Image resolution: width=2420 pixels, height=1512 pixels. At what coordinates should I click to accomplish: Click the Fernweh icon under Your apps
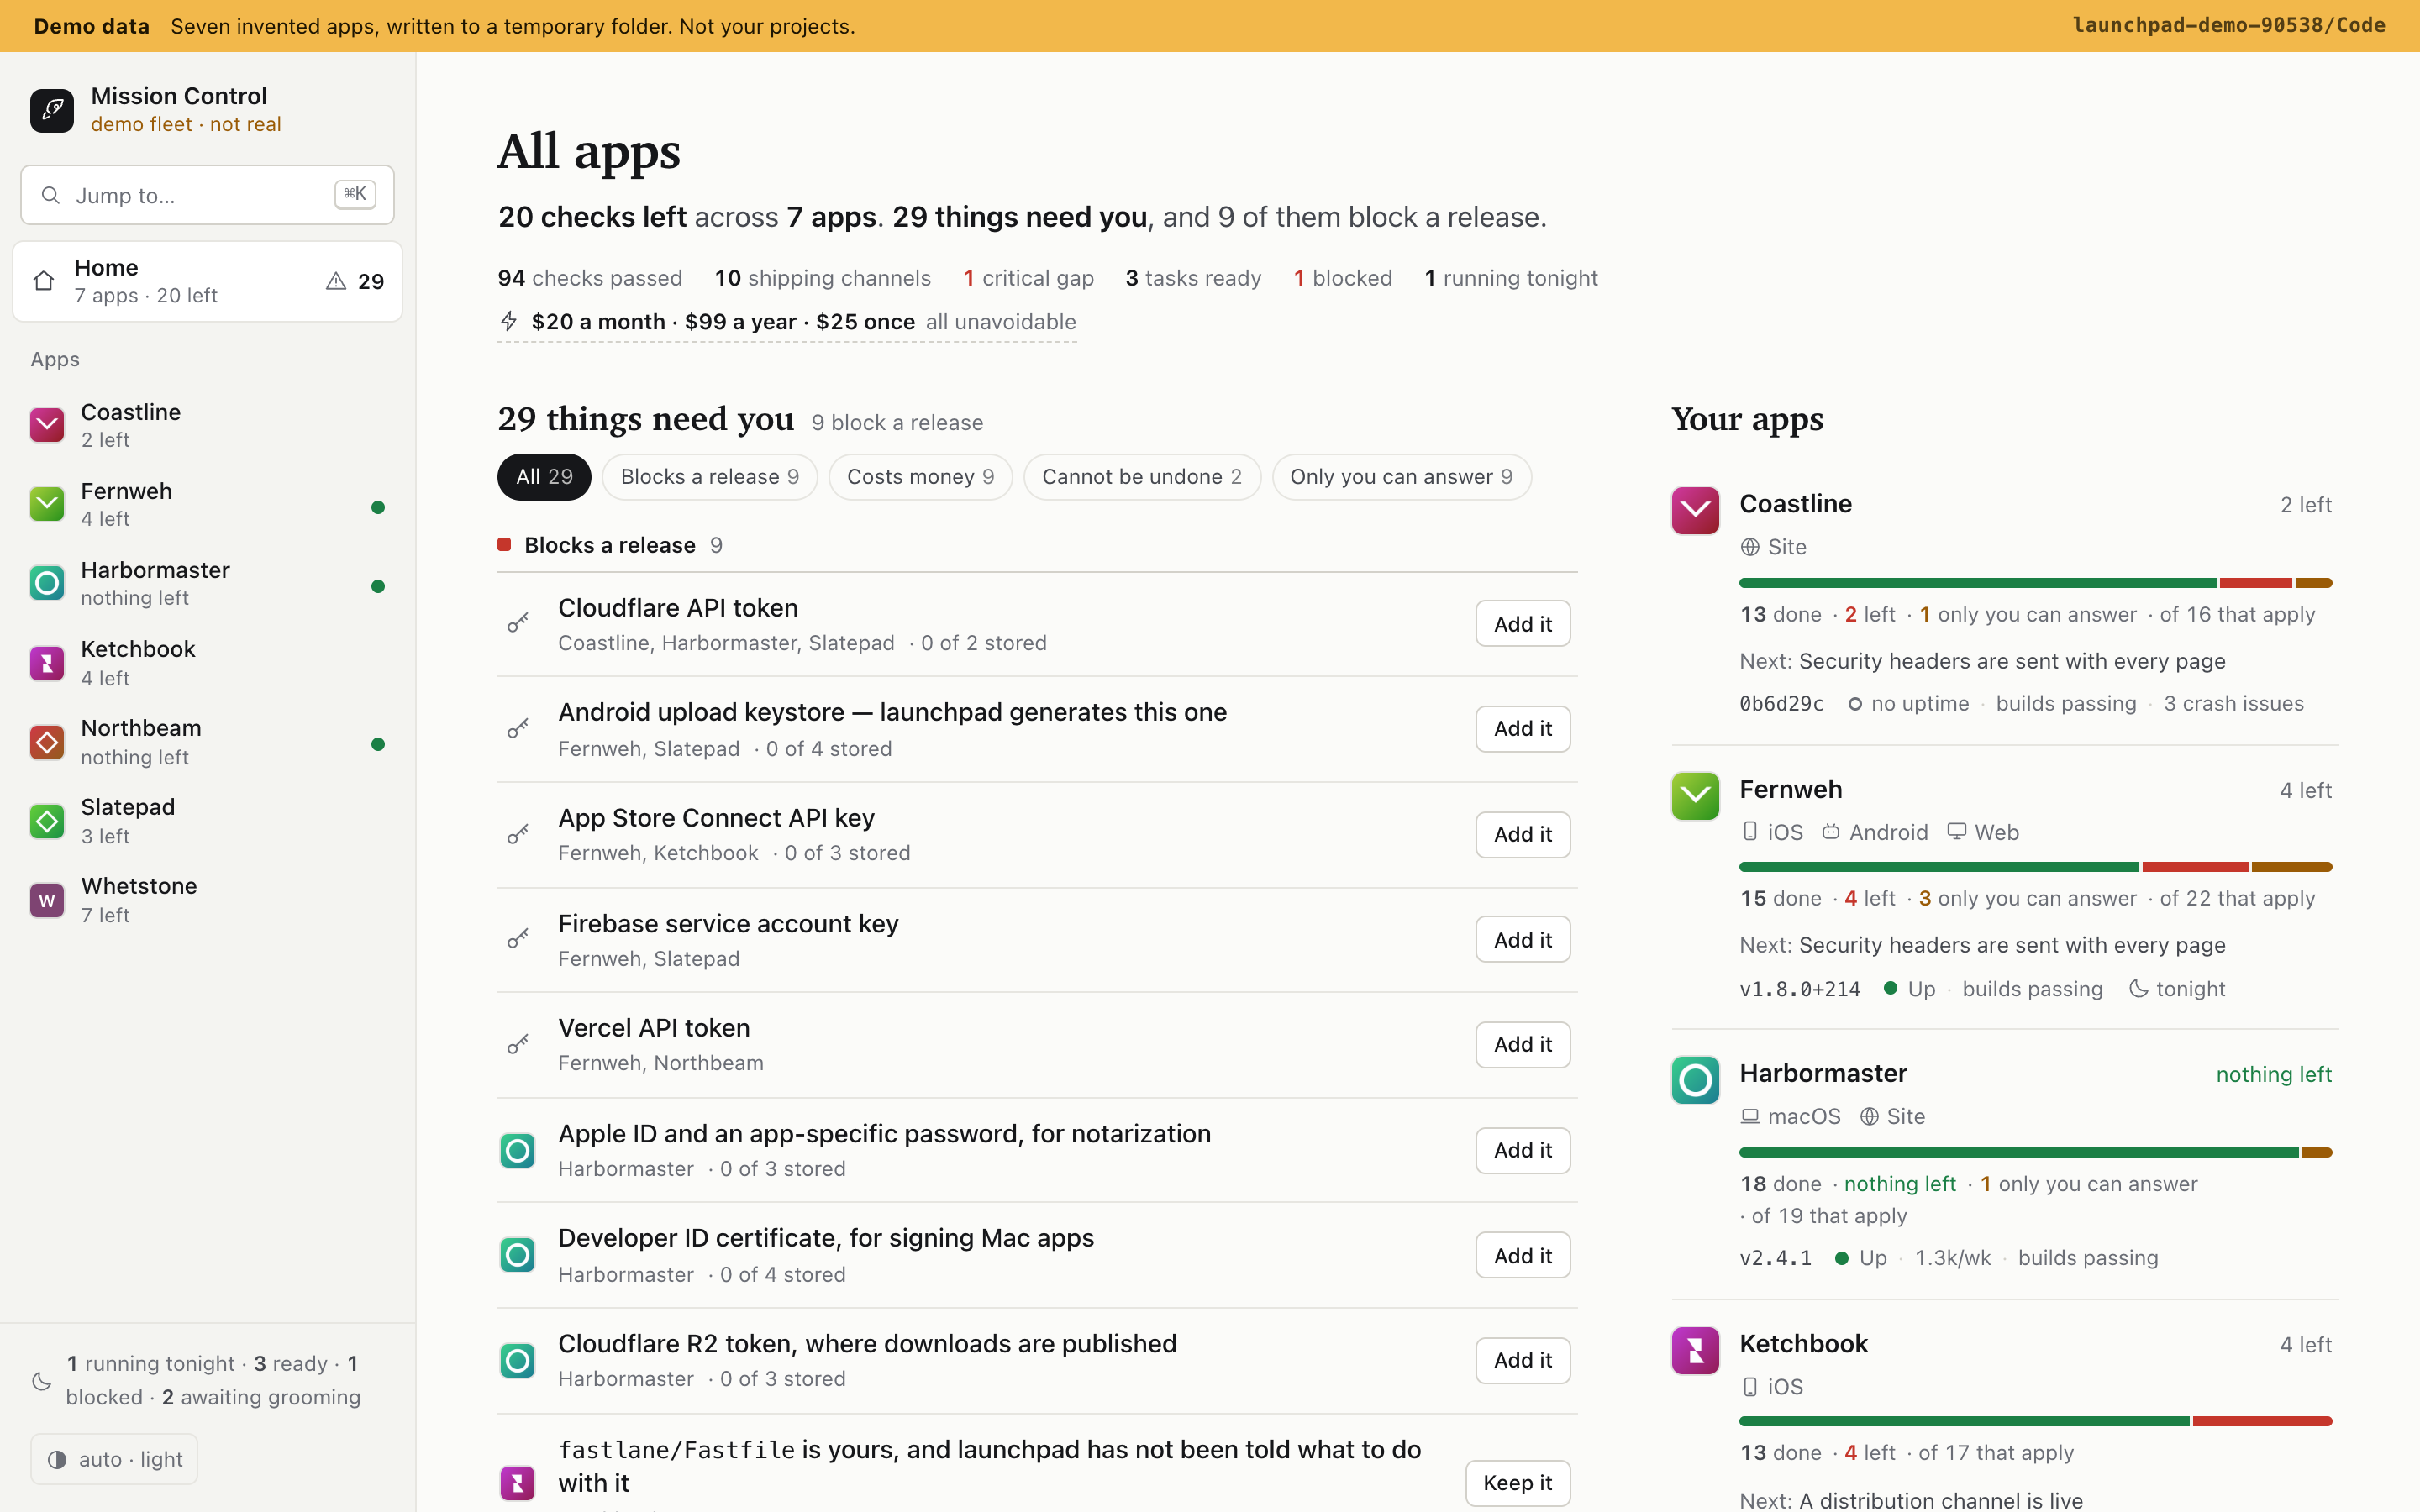click(x=1695, y=796)
